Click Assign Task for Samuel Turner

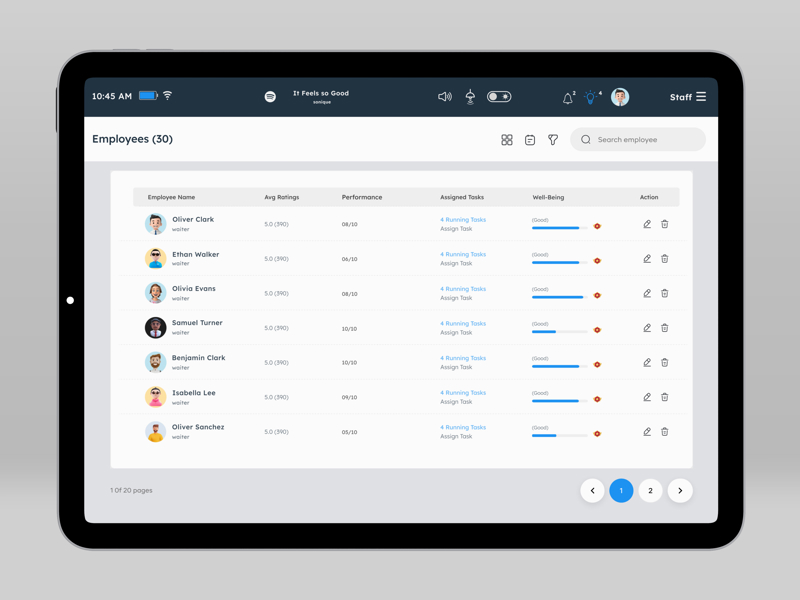(x=456, y=333)
